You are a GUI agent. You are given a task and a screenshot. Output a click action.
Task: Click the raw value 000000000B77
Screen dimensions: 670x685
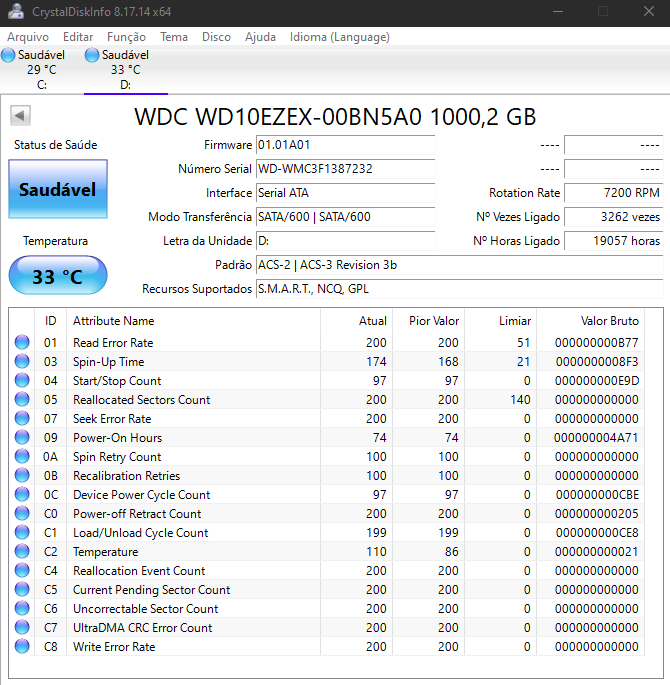click(x=596, y=342)
